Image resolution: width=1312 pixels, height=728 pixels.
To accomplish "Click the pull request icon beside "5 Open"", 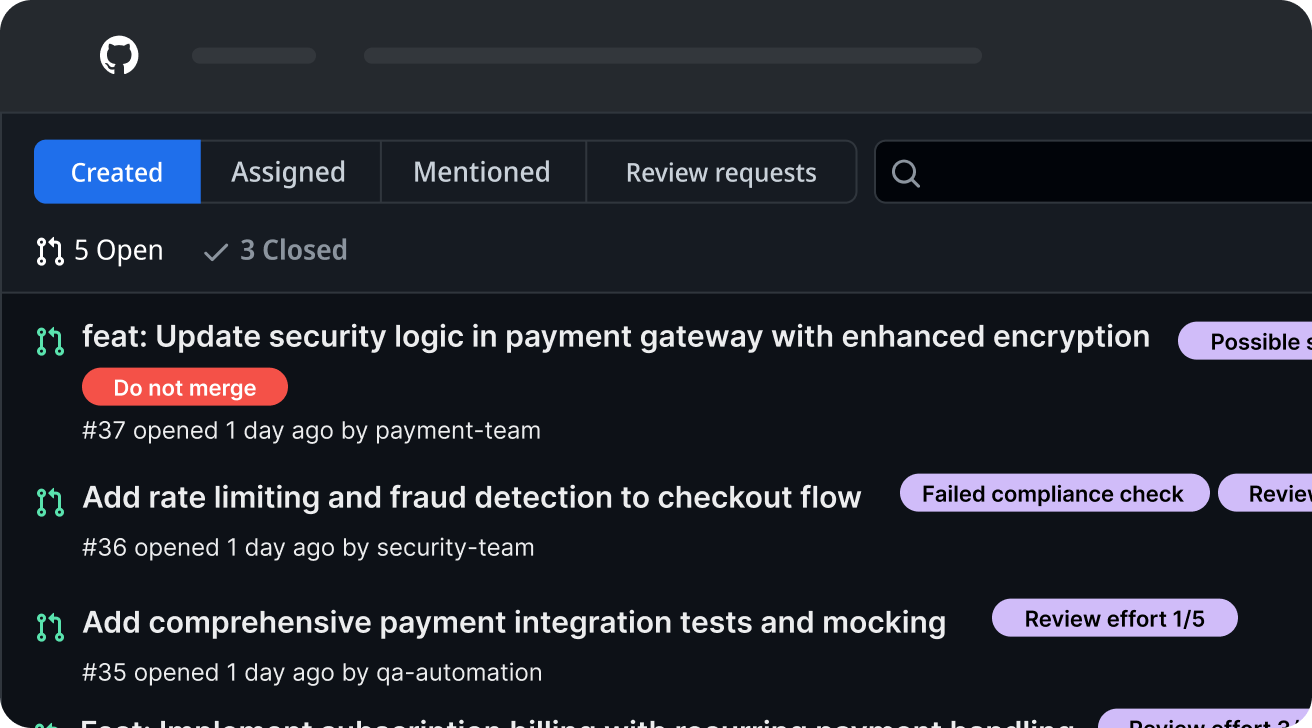I will click(x=48, y=250).
